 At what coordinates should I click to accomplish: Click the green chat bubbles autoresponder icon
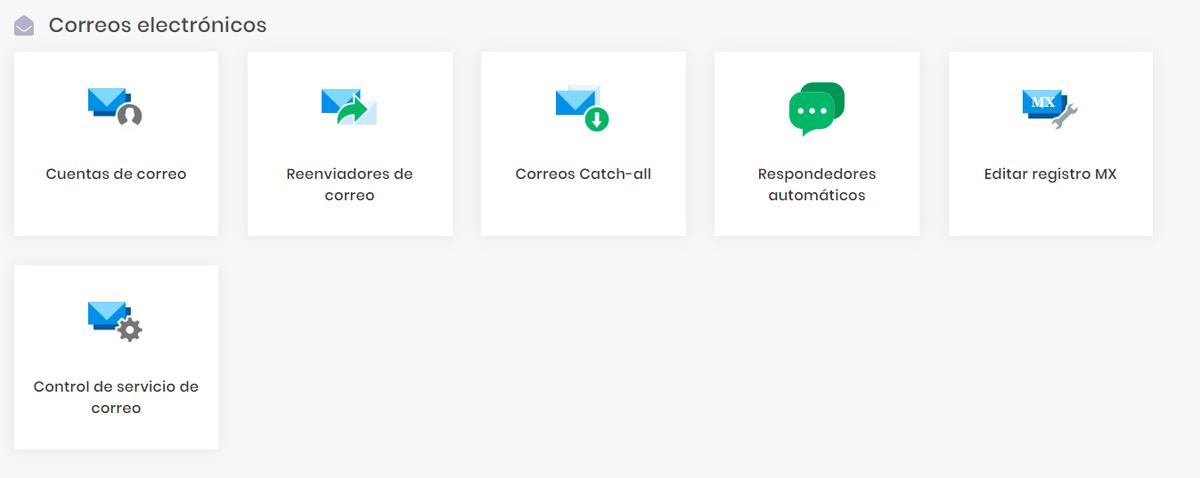[817, 109]
